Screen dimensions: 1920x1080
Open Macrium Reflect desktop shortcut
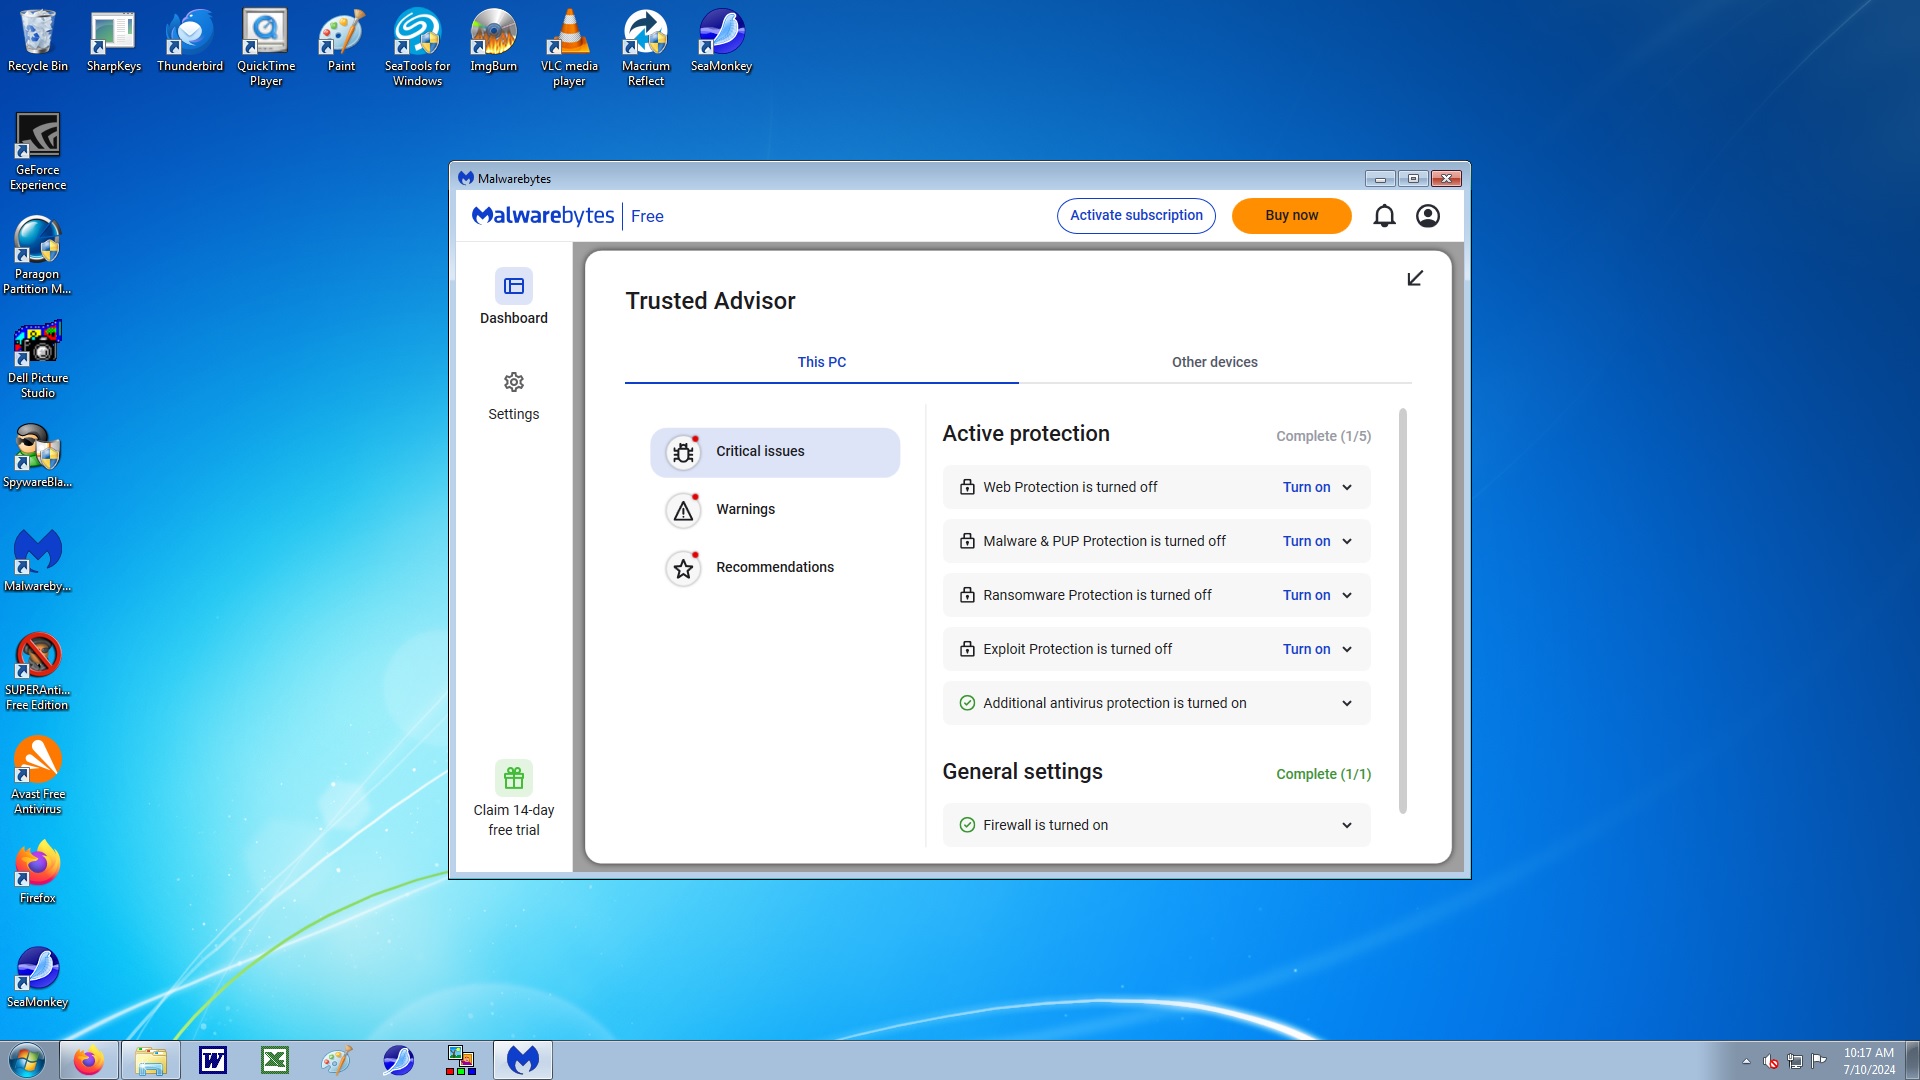[646, 48]
